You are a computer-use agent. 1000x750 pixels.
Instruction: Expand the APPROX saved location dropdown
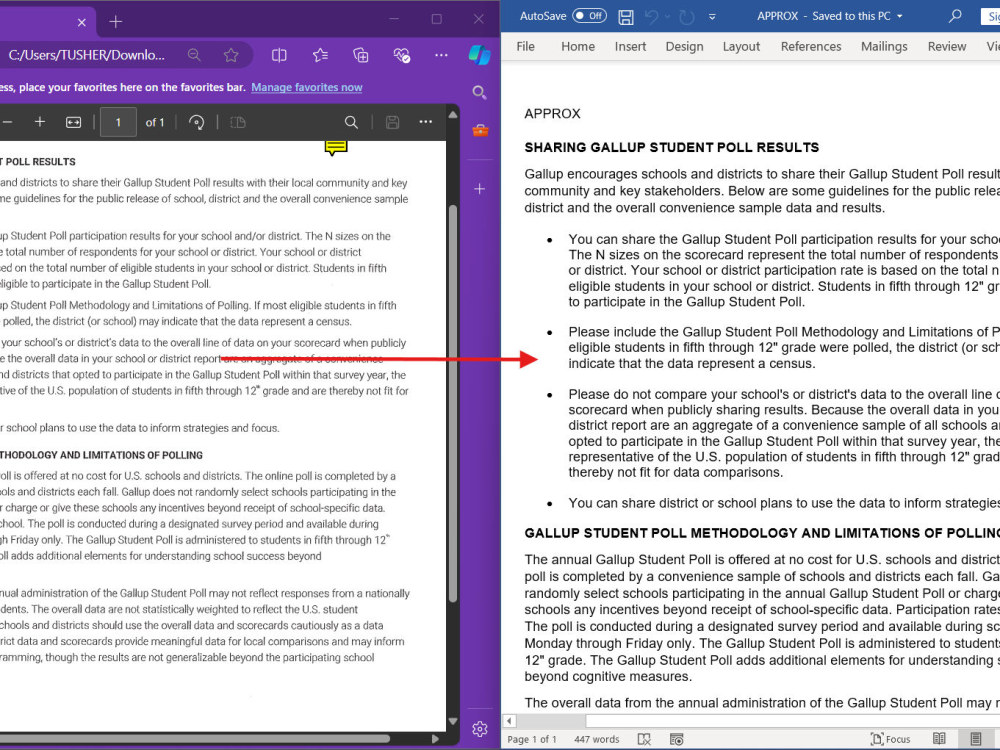coord(900,17)
